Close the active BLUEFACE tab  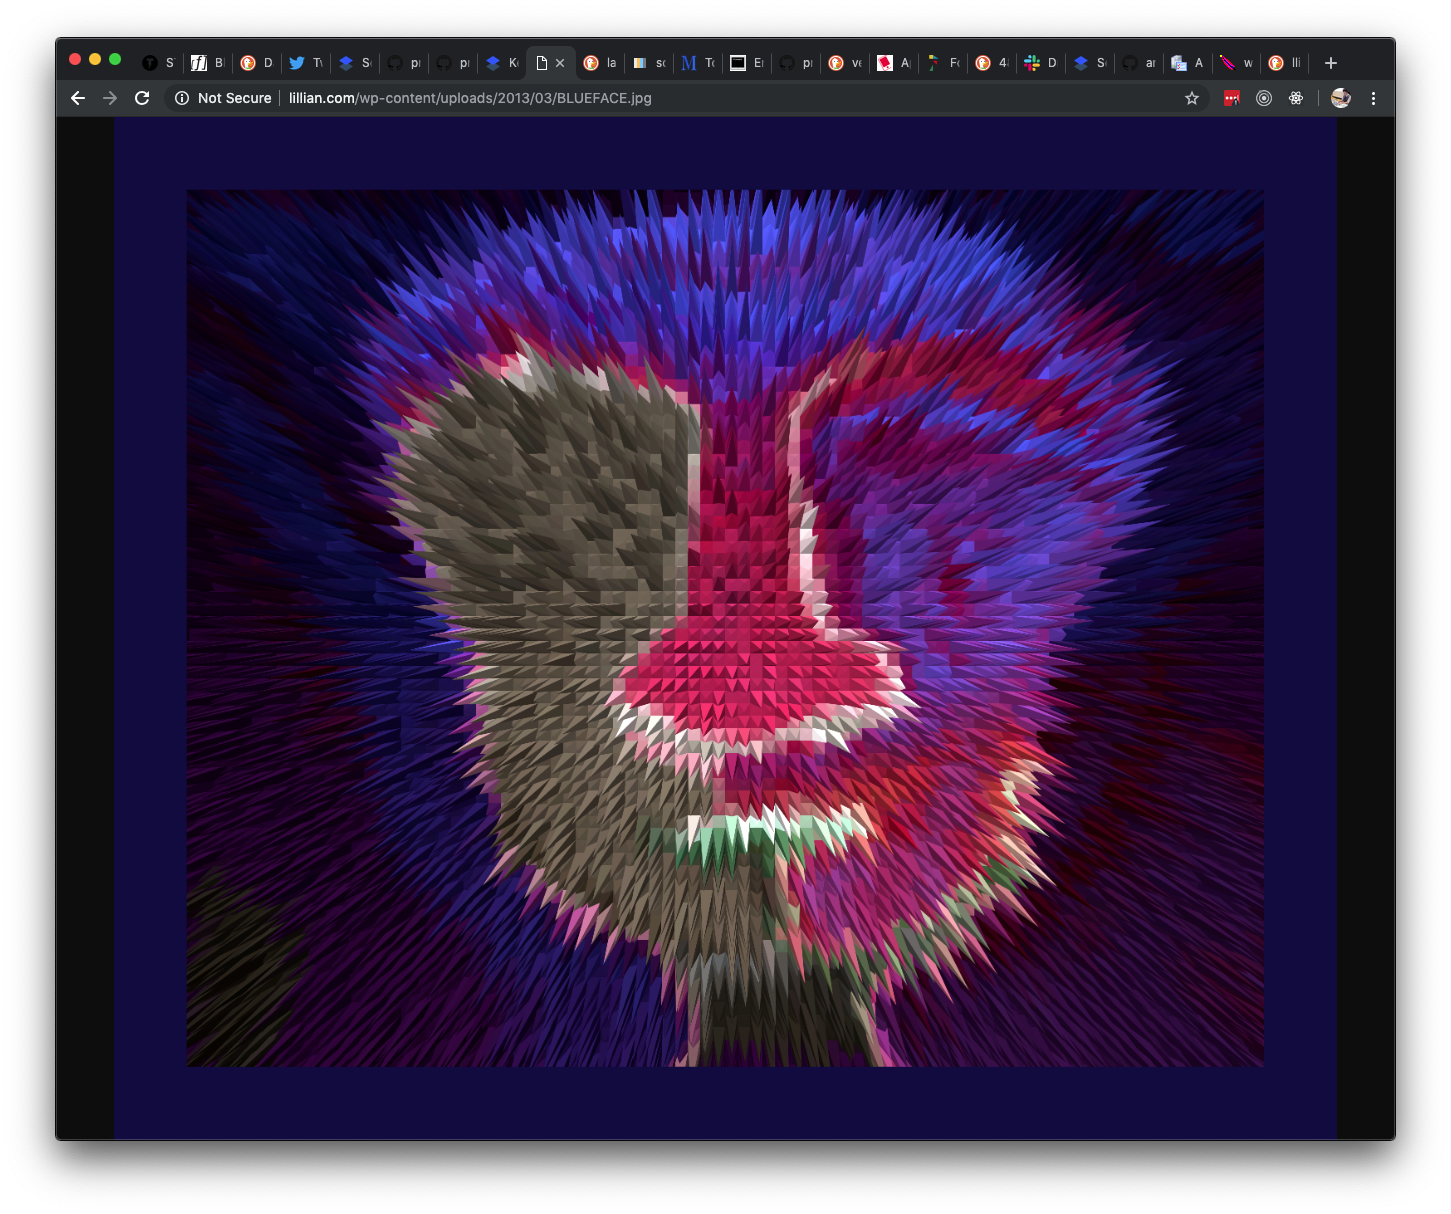click(x=560, y=63)
